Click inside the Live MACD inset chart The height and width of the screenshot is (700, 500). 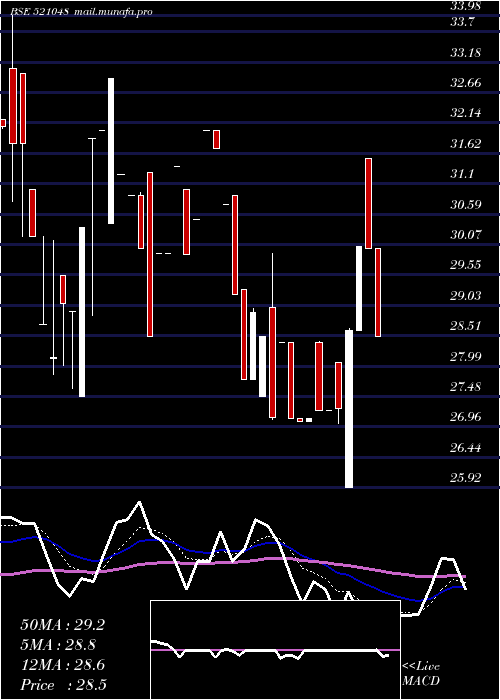pyautogui.click(x=275, y=650)
